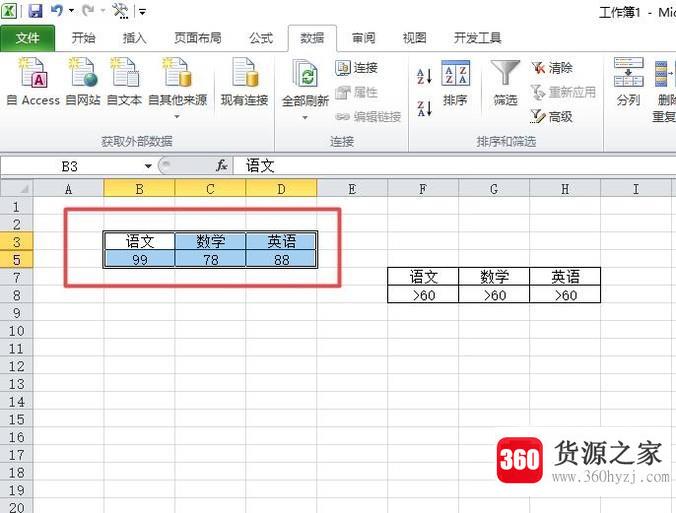Import data 自文本 (from text)
The image size is (676, 513).
coord(124,82)
